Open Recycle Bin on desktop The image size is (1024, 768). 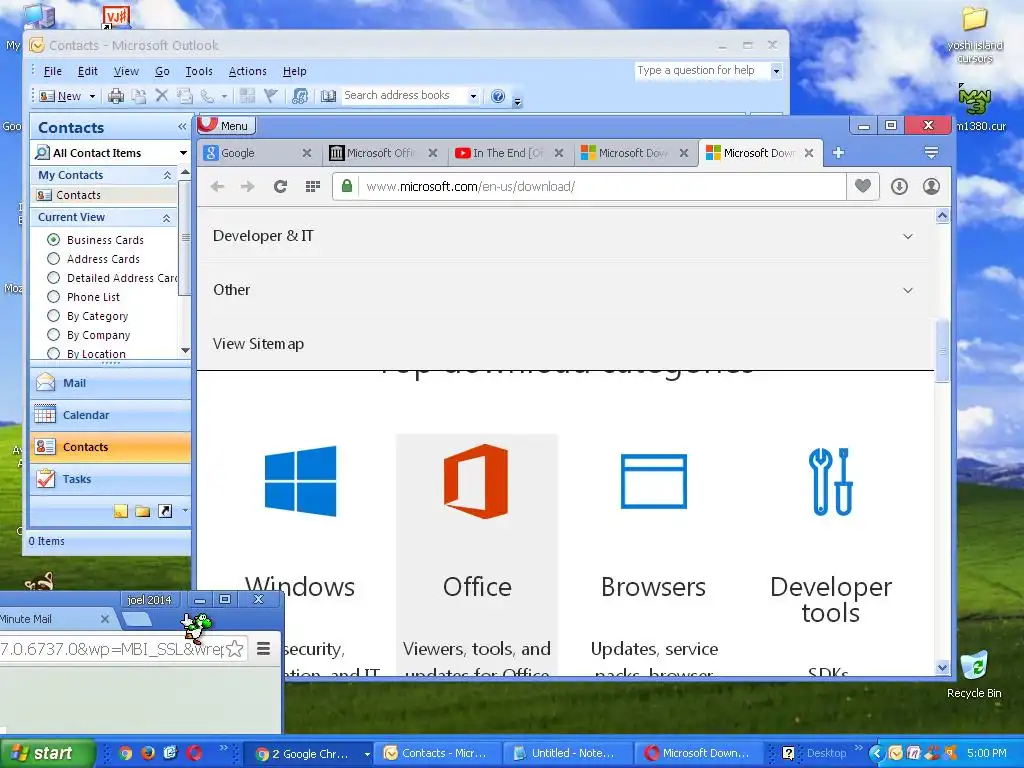coord(974,674)
